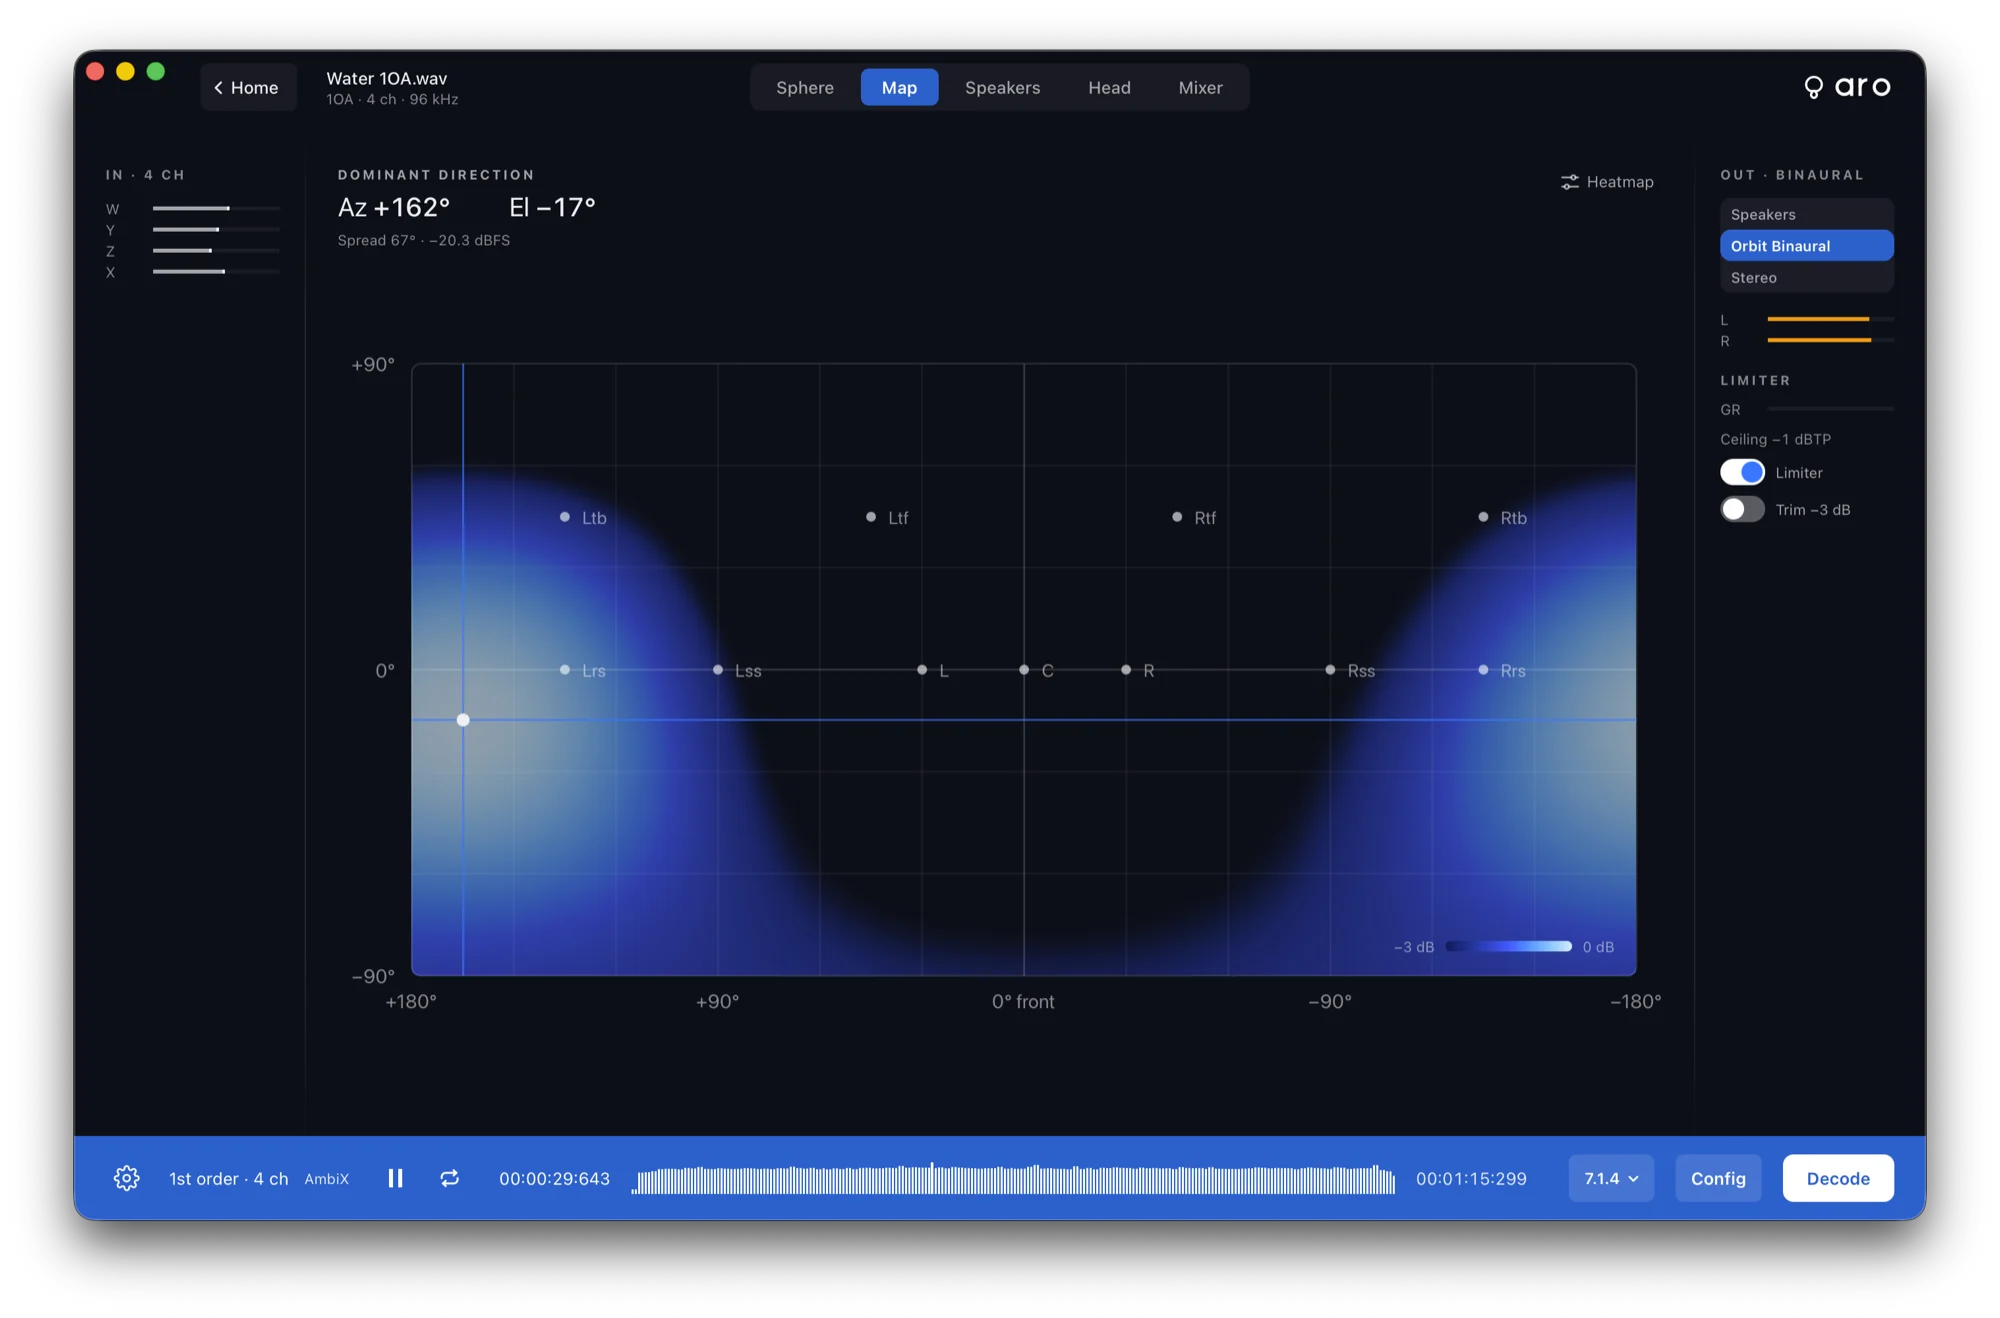This screenshot has width=2000, height=1318.
Task: Open the Mixer tab
Action: [x=1200, y=87]
